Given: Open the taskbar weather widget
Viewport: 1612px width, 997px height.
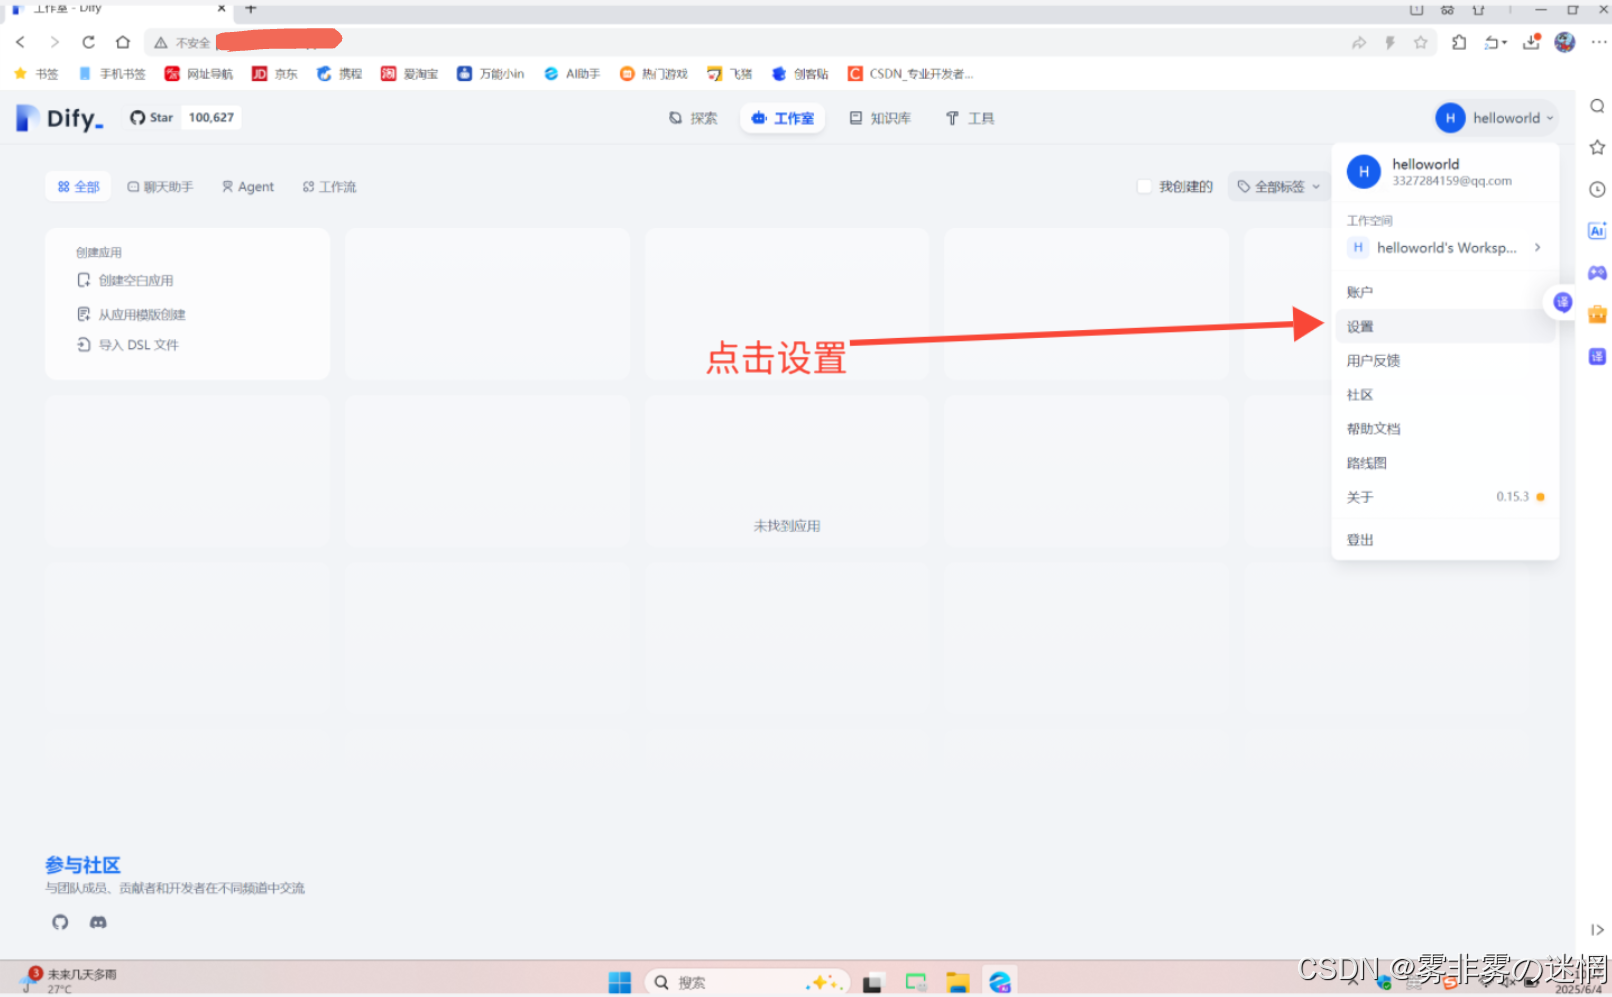Looking at the screenshot, I should coord(68,980).
